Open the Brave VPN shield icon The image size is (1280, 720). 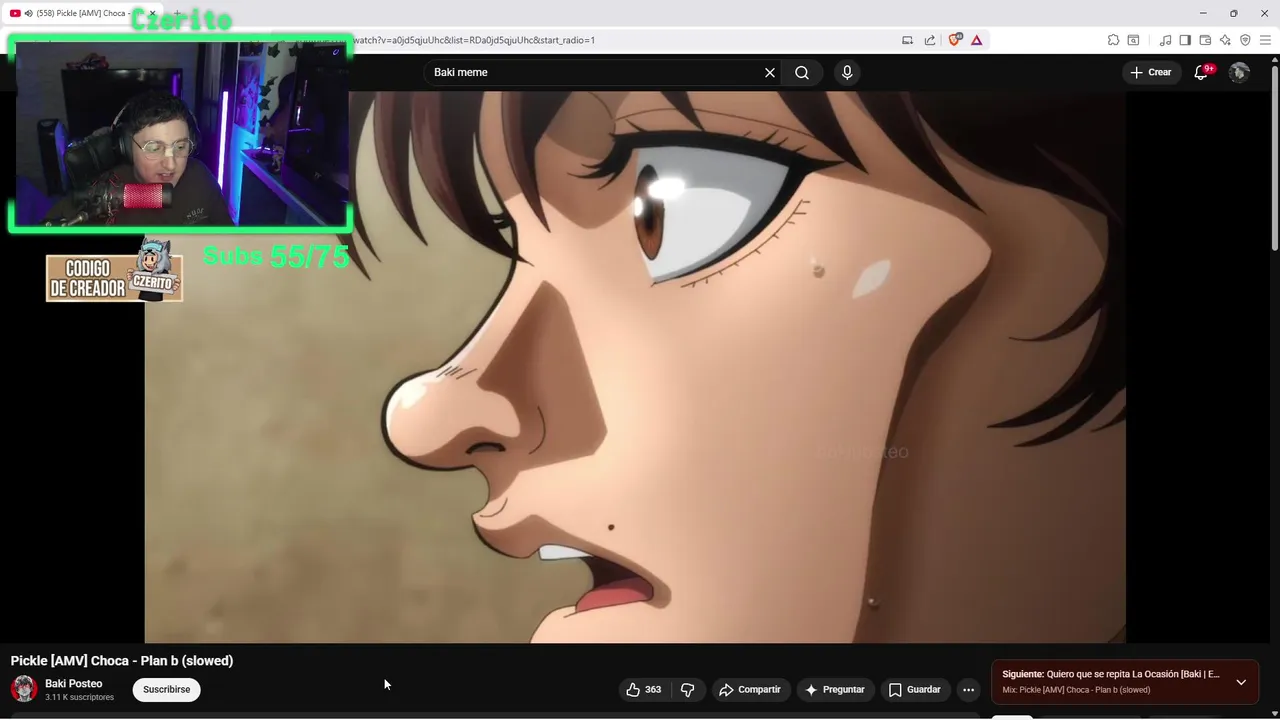1245,40
